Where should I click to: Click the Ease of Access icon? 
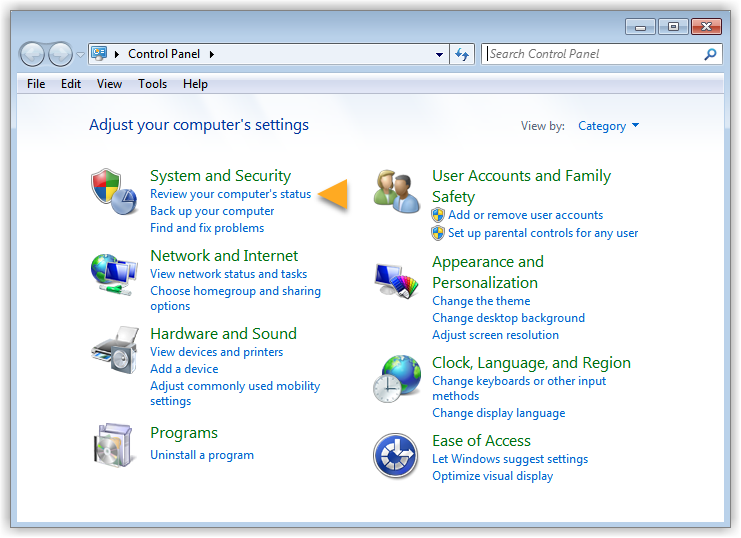(x=395, y=456)
